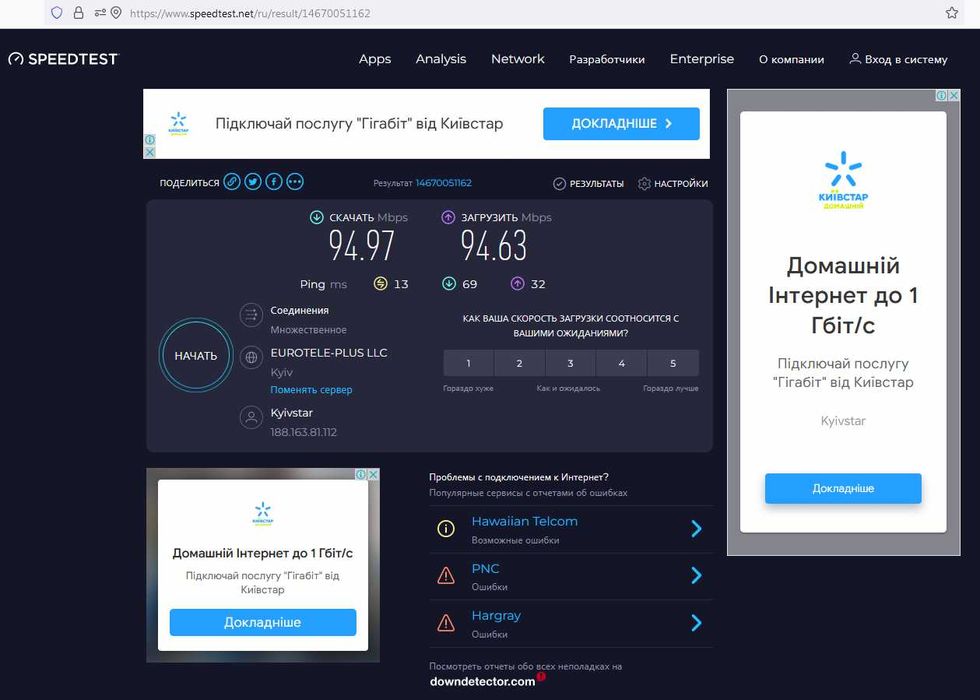980x700 pixels.
Task: Open the Разработчики menu
Action: 607,59
